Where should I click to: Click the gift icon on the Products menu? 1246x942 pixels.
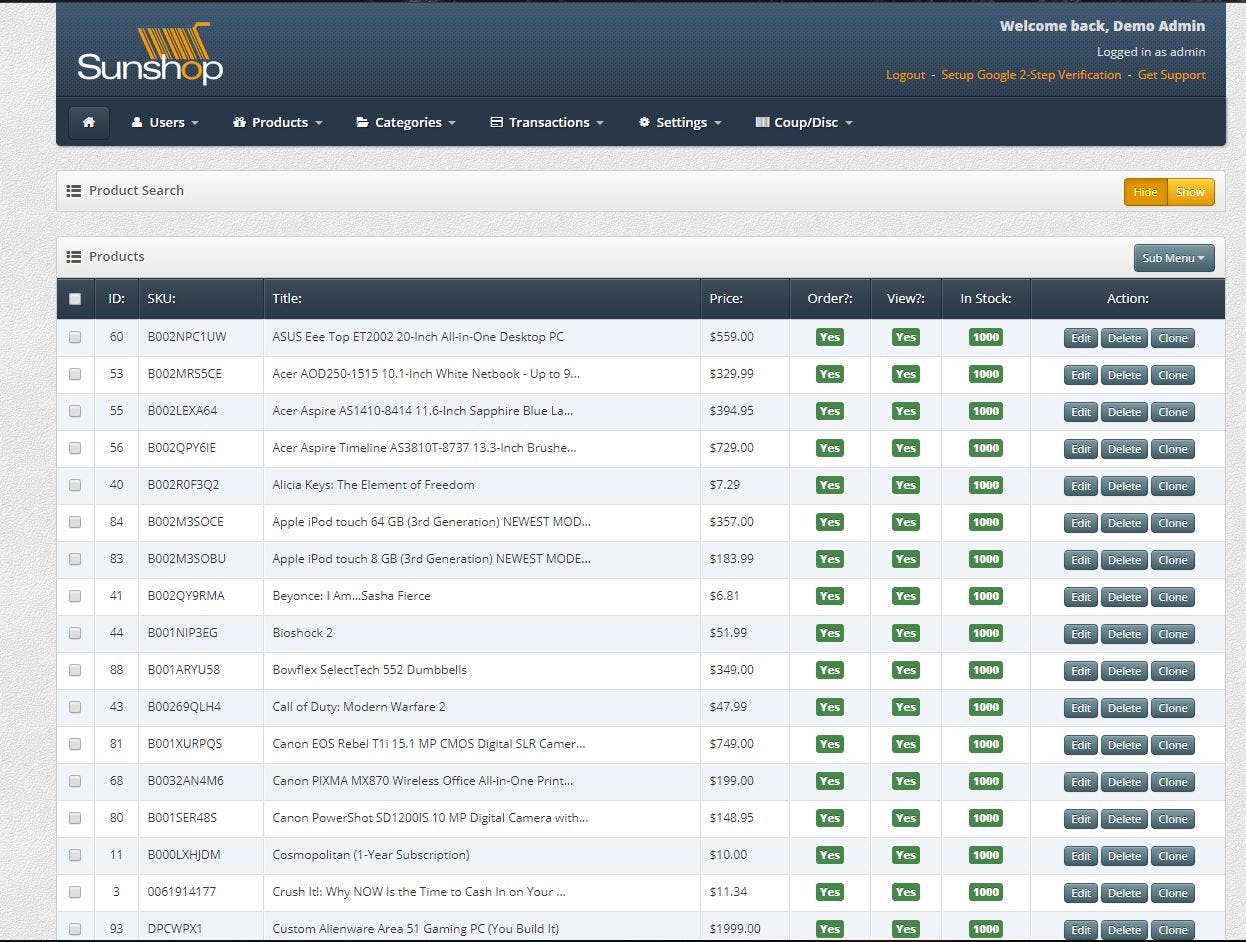point(239,122)
